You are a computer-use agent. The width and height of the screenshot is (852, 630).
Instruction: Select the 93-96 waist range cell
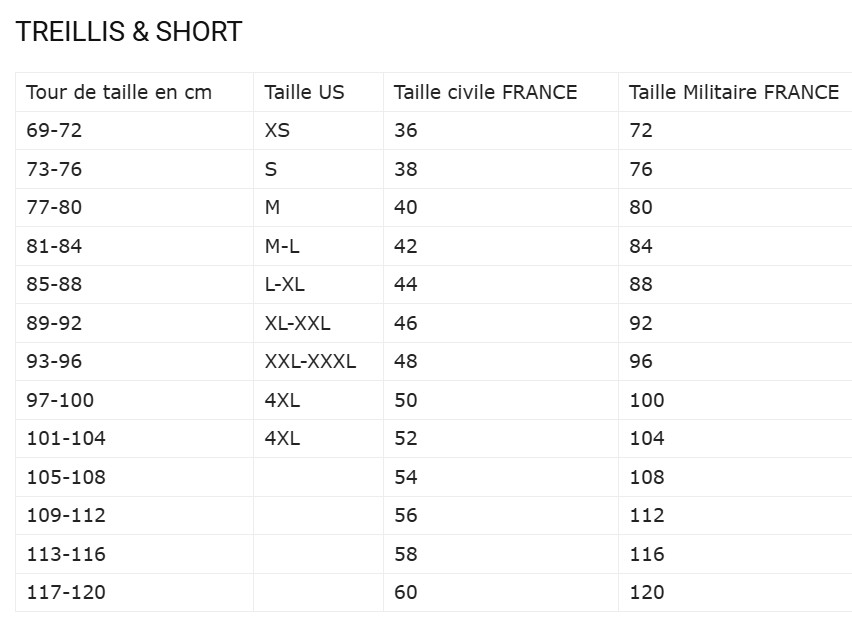point(54,361)
